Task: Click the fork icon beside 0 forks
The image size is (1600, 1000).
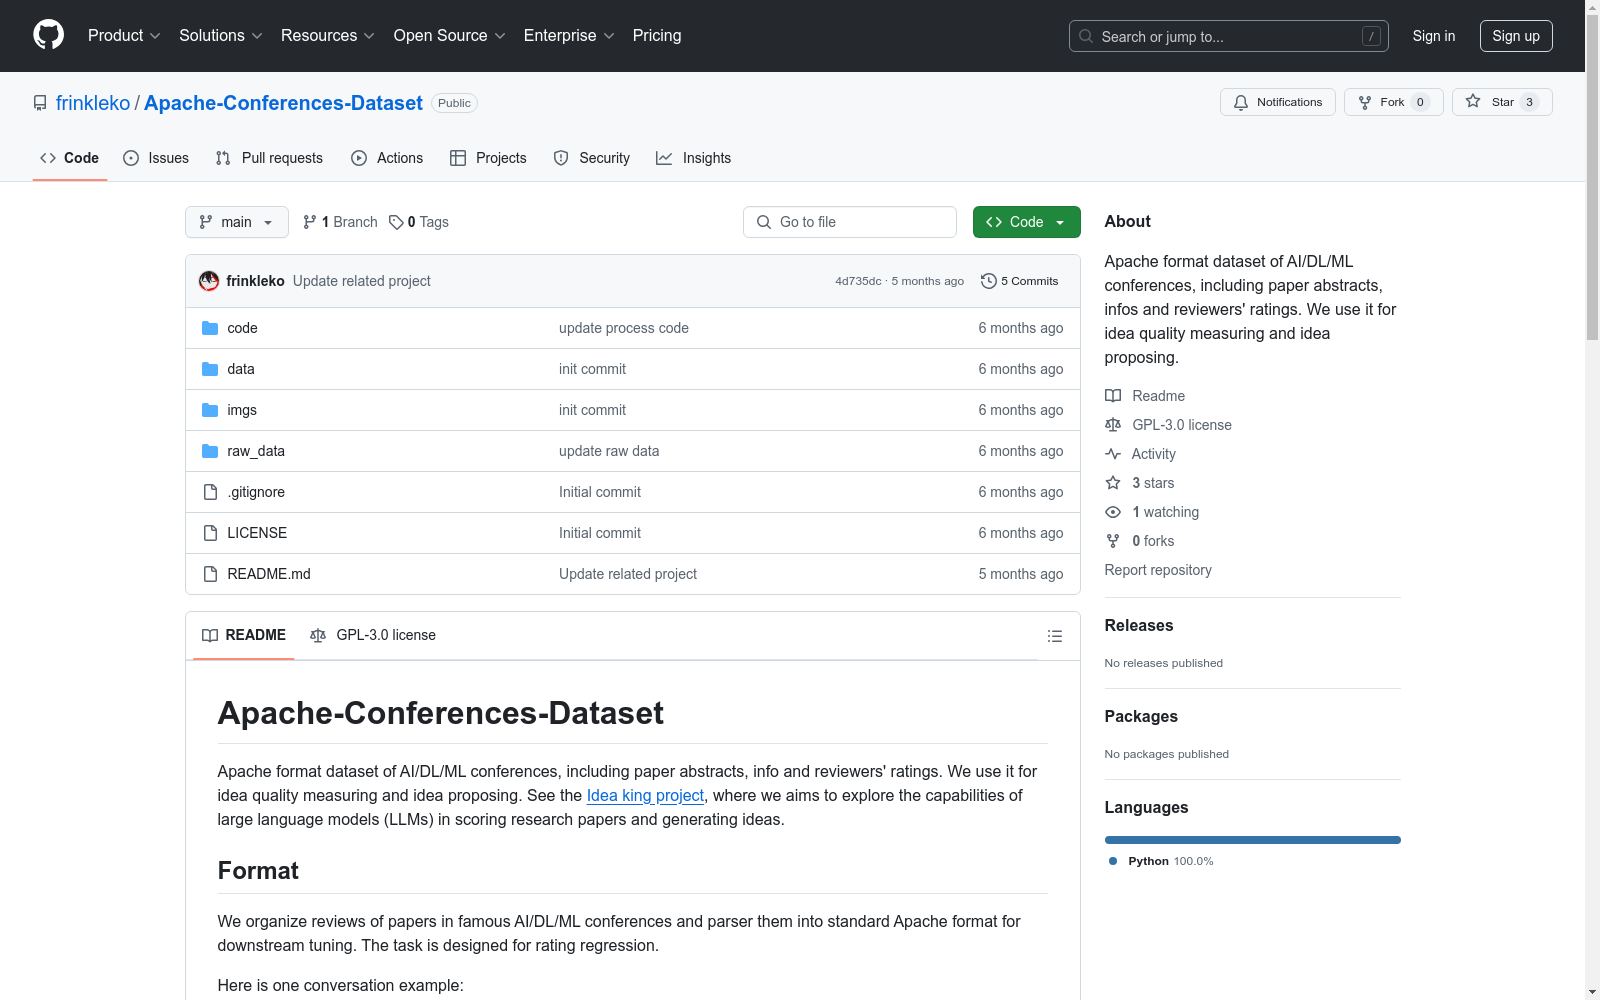Action: (x=1113, y=541)
